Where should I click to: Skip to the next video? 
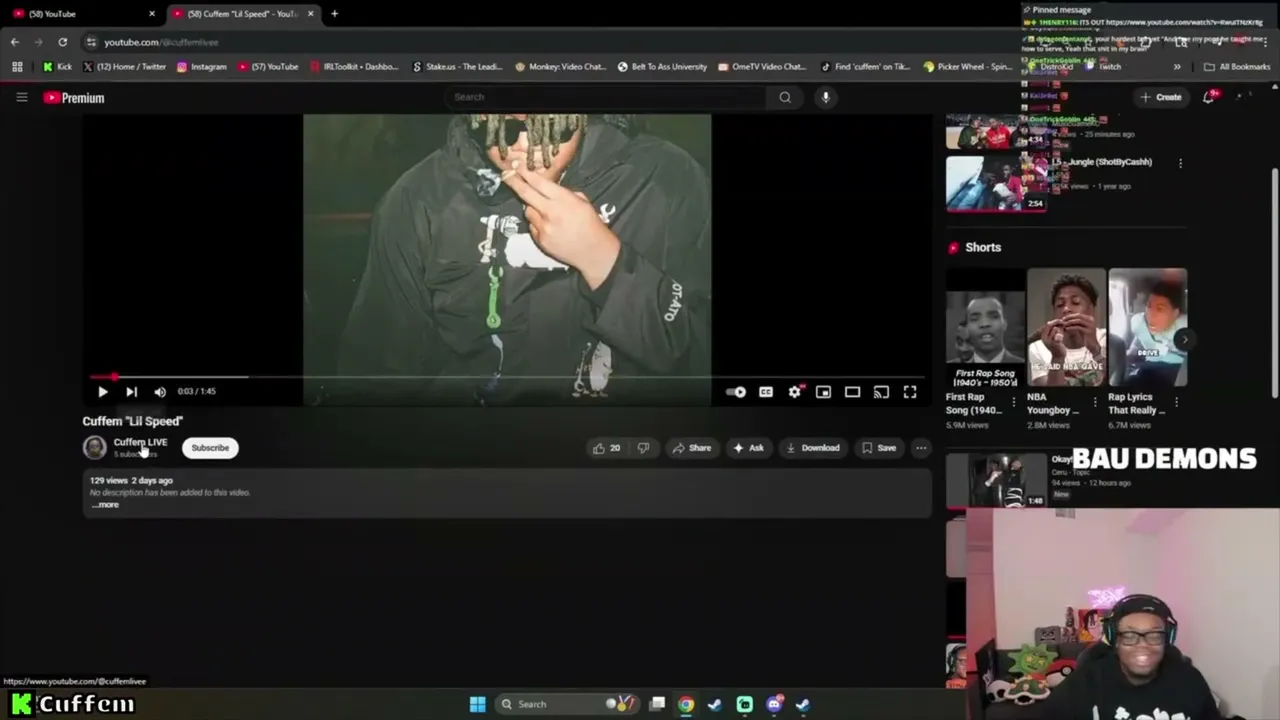[x=131, y=392]
